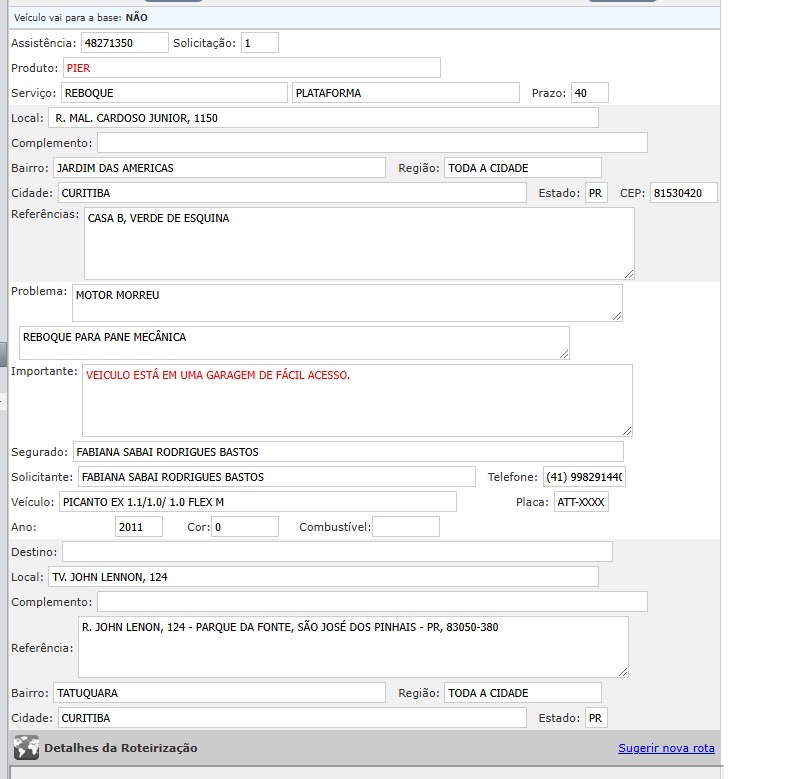Click the Detalhes da Roteirização heading
Screen dimensions: 803x779
pyautogui.click(x=121, y=748)
